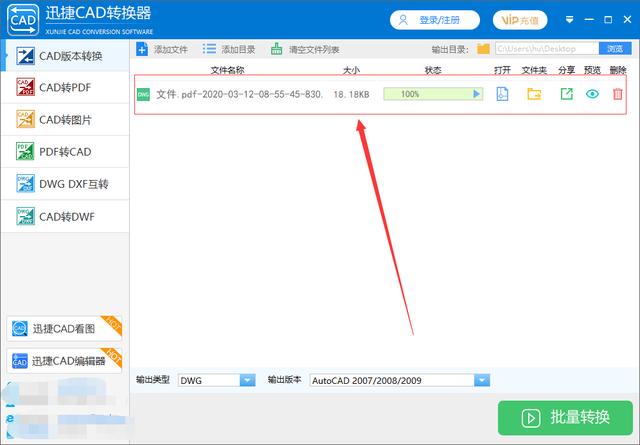The width and height of the screenshot is (640, 445).
Task: Click the yellow output folder icon
Action: click(x=483, y=49)
